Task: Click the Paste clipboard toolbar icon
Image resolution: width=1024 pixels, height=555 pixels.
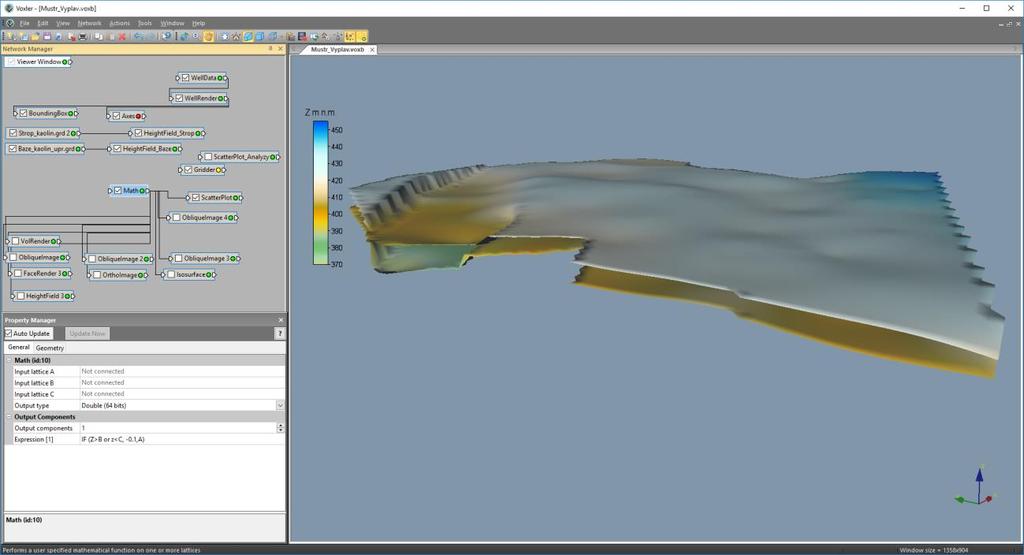Action: point(110,37)
